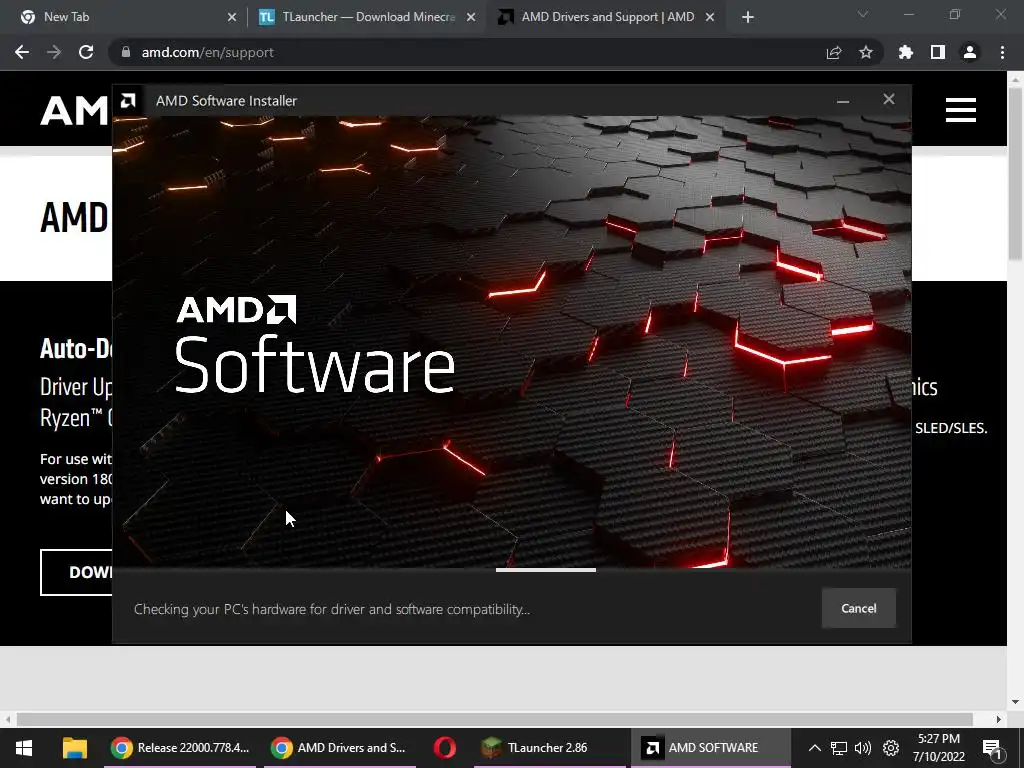Select AMD SOFTWARE taskbar button
Viewport: 1024px width, 768px height.
tap(711, 748)
